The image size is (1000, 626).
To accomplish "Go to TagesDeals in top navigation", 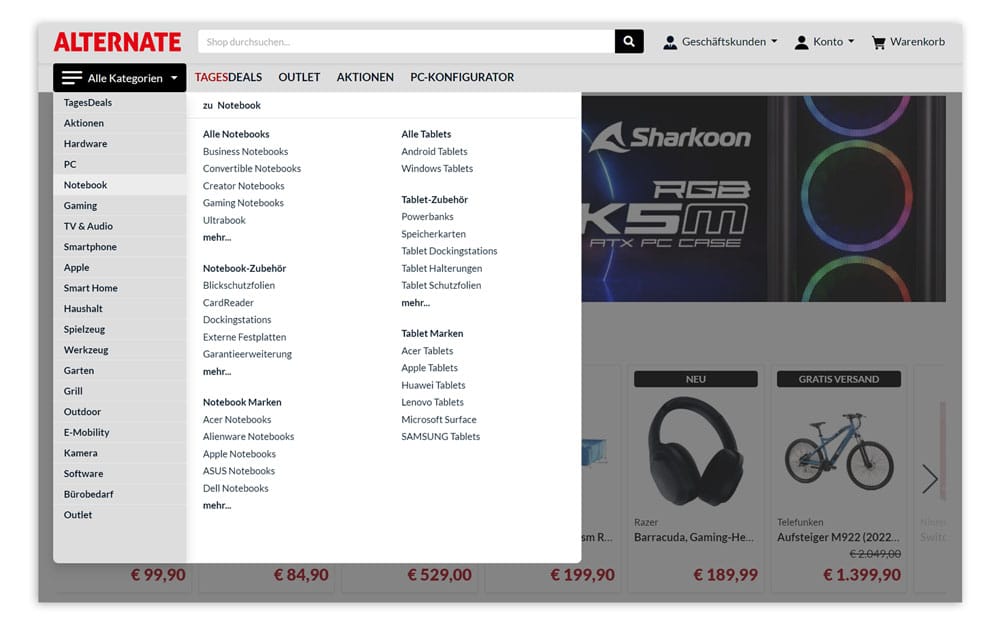I will [x=228, y=77].
